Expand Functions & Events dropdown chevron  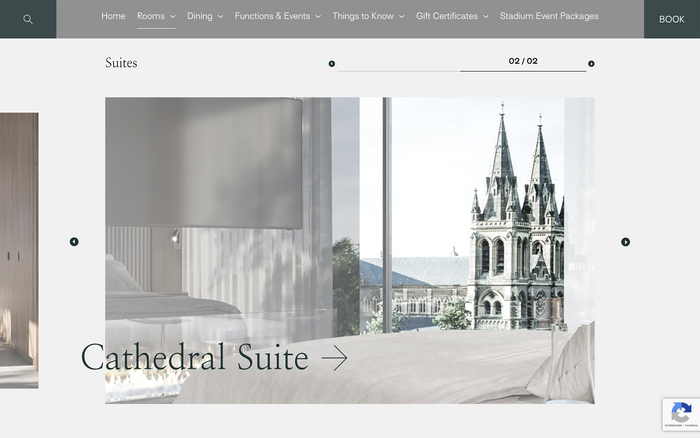click(x=318, y=17)
